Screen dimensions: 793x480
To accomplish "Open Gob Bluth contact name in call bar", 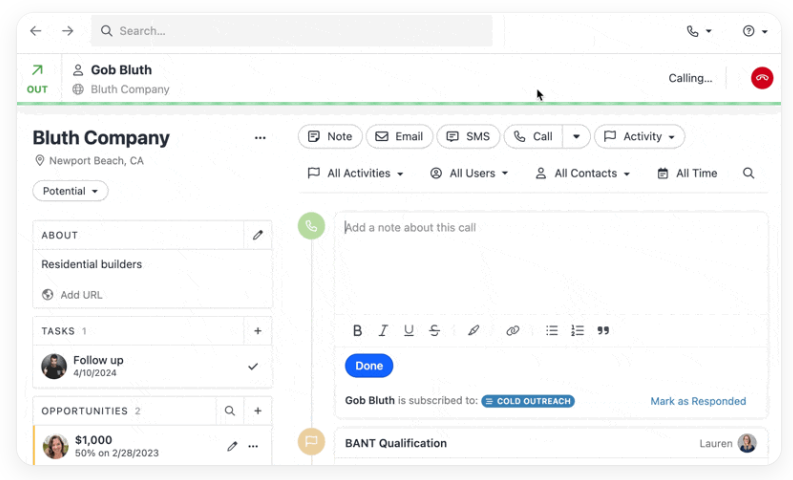I will click(x=121, y=70).
